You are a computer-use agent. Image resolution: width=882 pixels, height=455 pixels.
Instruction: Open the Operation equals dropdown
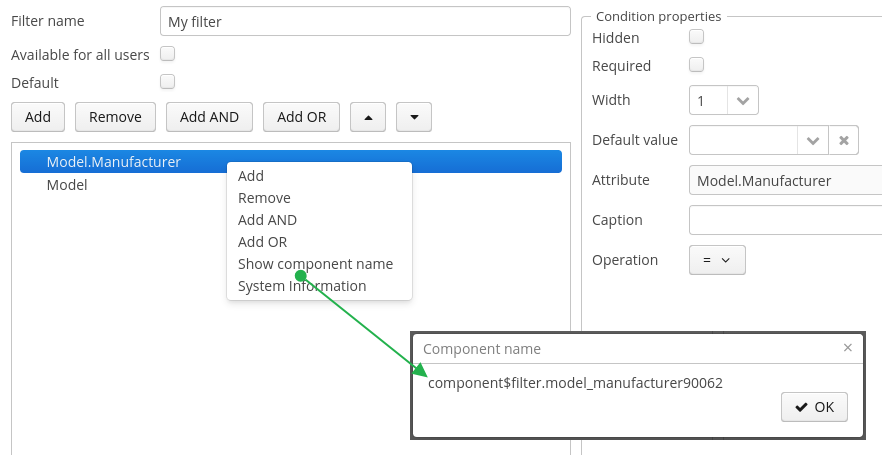point(717,260)
